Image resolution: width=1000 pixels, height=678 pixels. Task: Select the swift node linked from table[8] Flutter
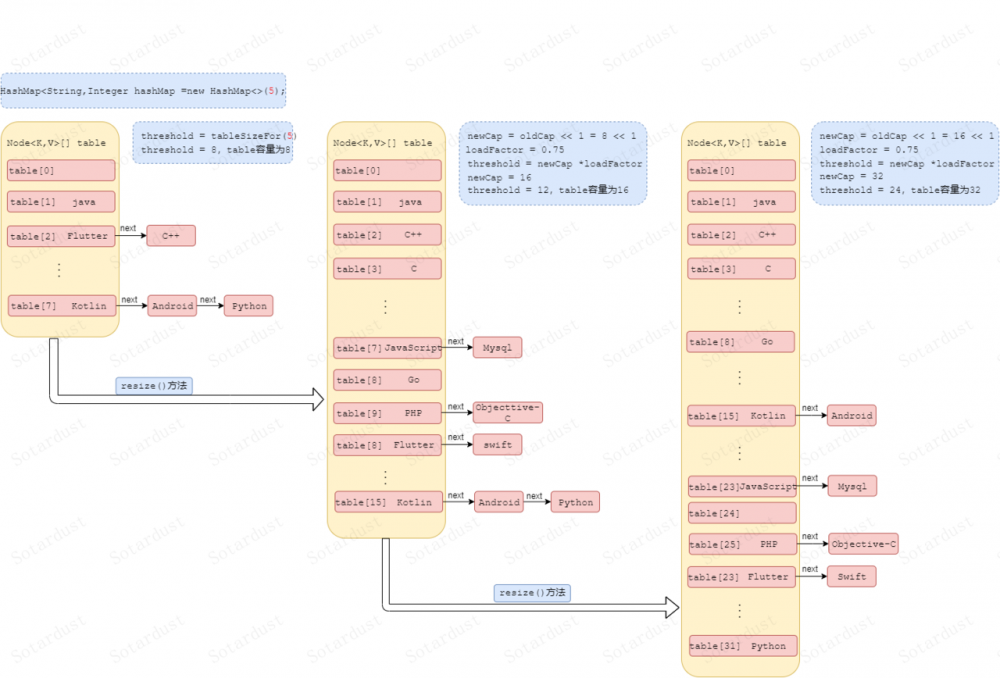(497, 445)
